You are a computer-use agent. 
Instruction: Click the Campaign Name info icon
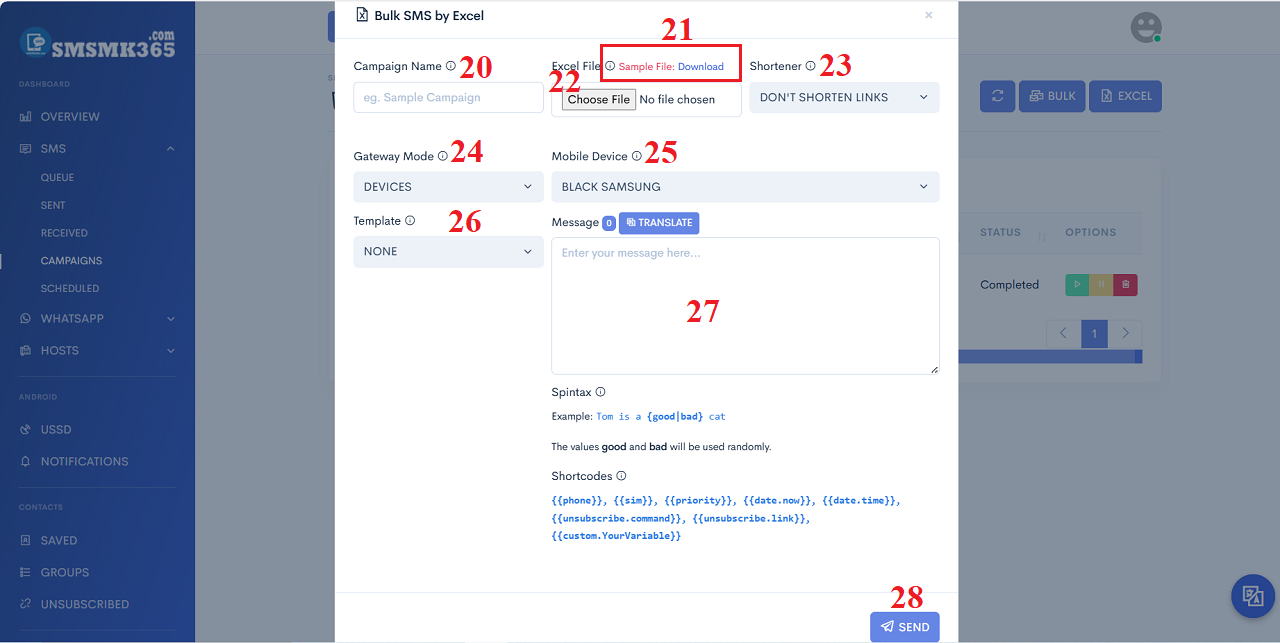[450, 66]
